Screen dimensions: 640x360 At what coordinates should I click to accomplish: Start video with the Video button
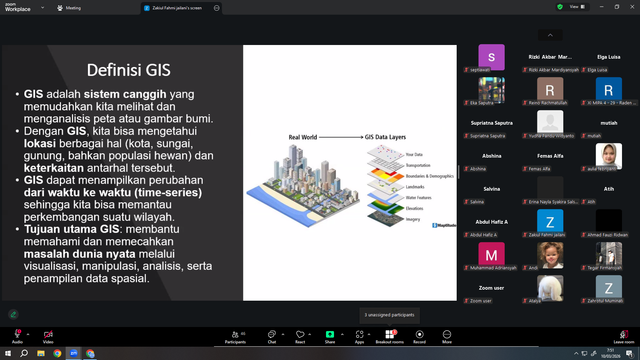pyautogui.click(x=48, y=336)
